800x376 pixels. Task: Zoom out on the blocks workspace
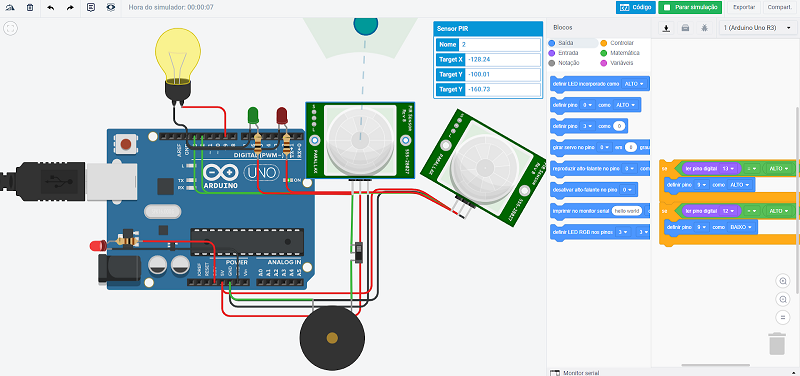point(782,299)
